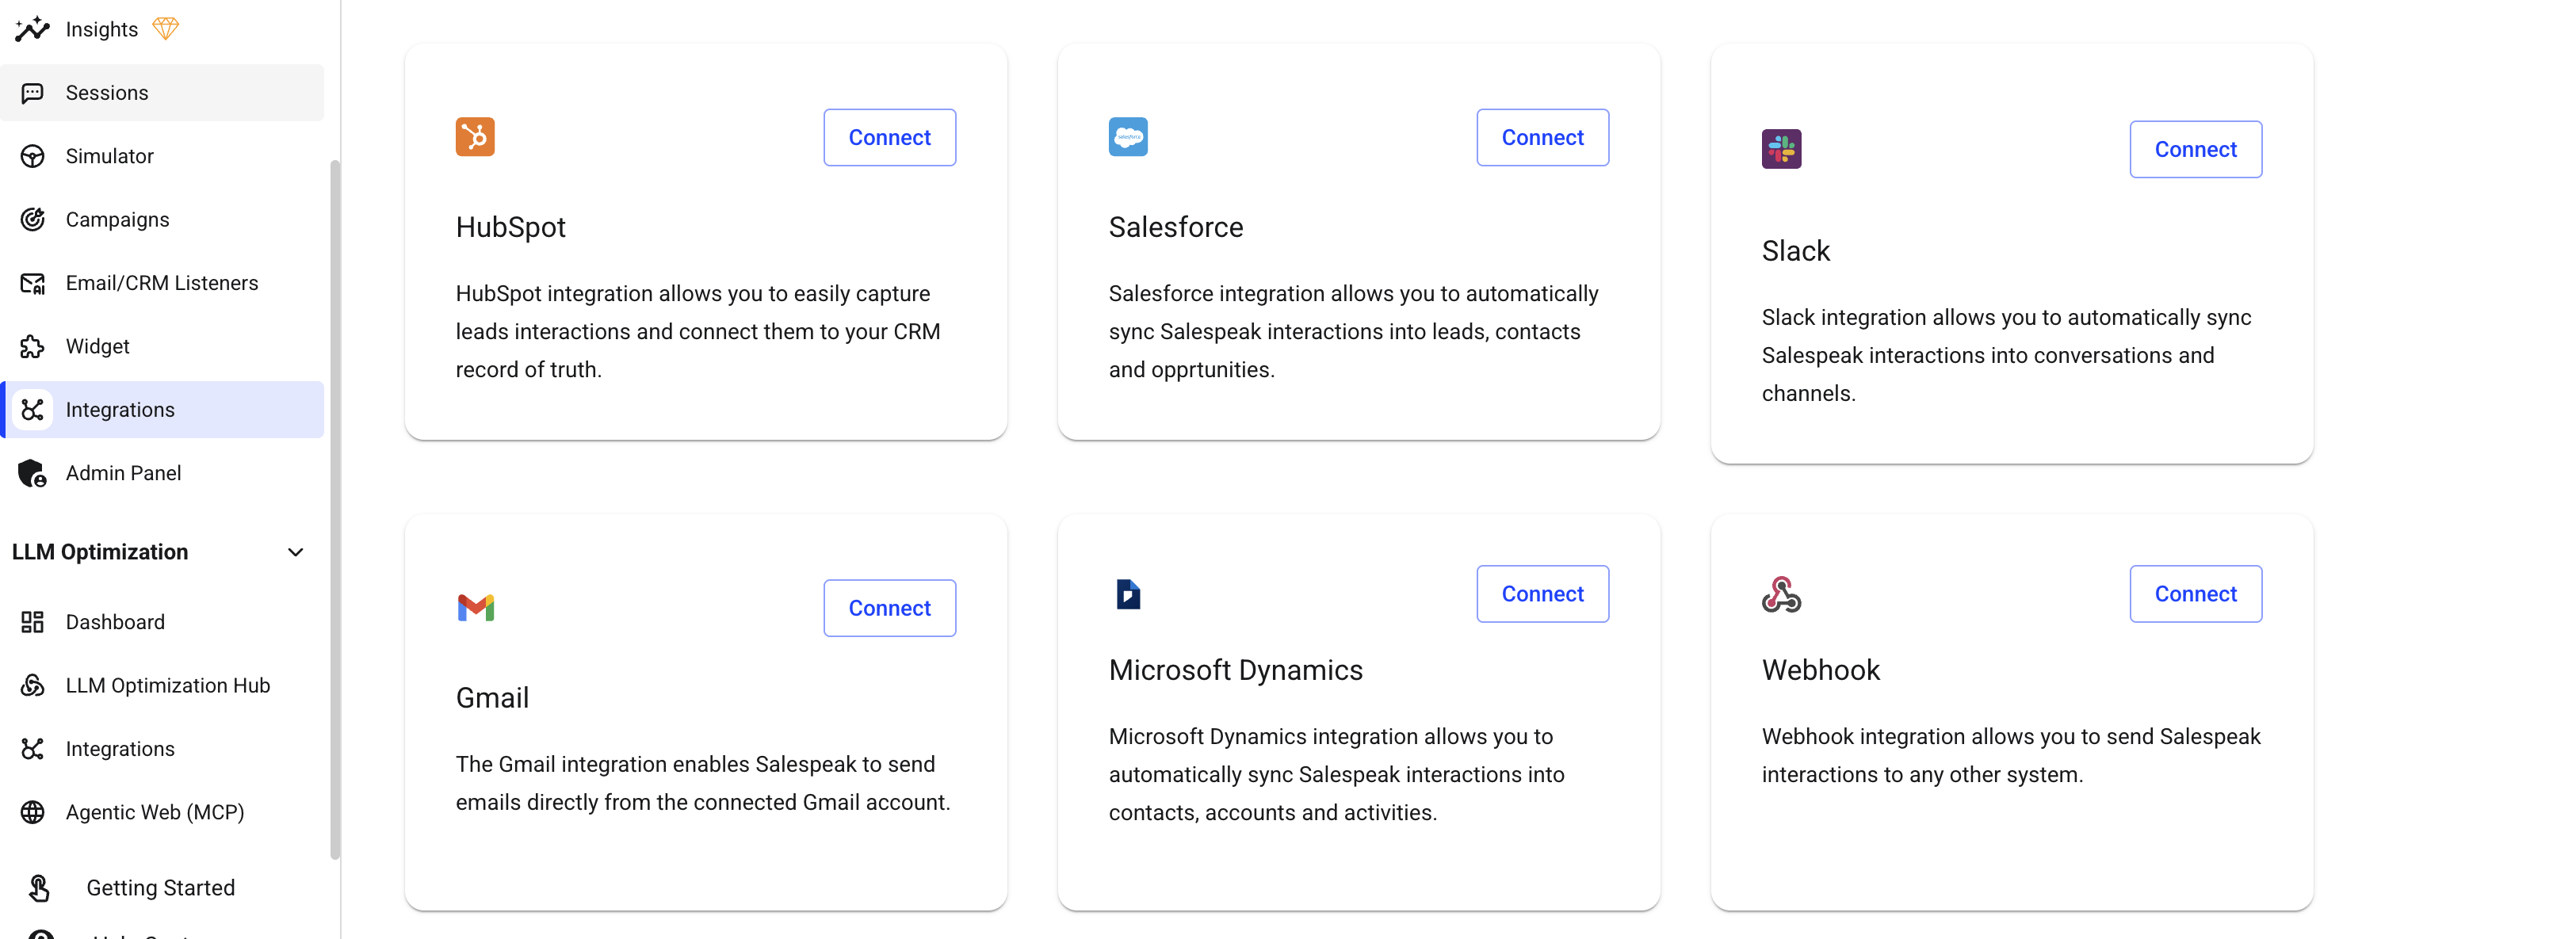Viewport: 2576px width, 939px height.
Task: Connect the Slack integration
Action: click(2195, 149)
